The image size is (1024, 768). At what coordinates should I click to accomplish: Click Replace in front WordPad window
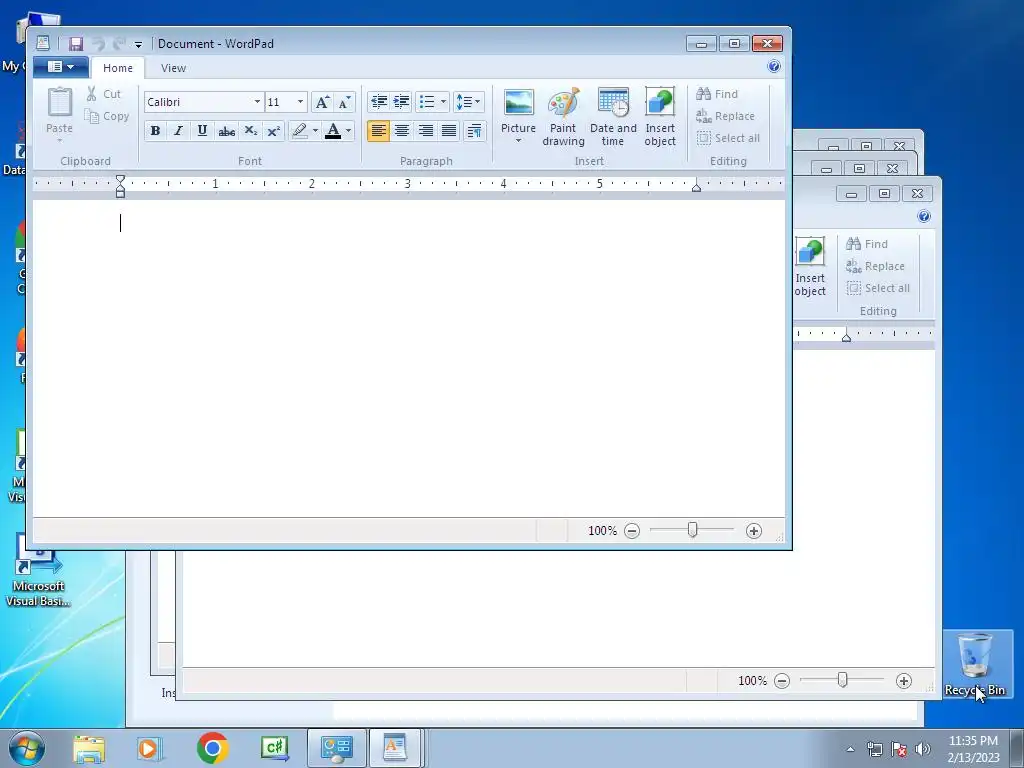(726, 116)
